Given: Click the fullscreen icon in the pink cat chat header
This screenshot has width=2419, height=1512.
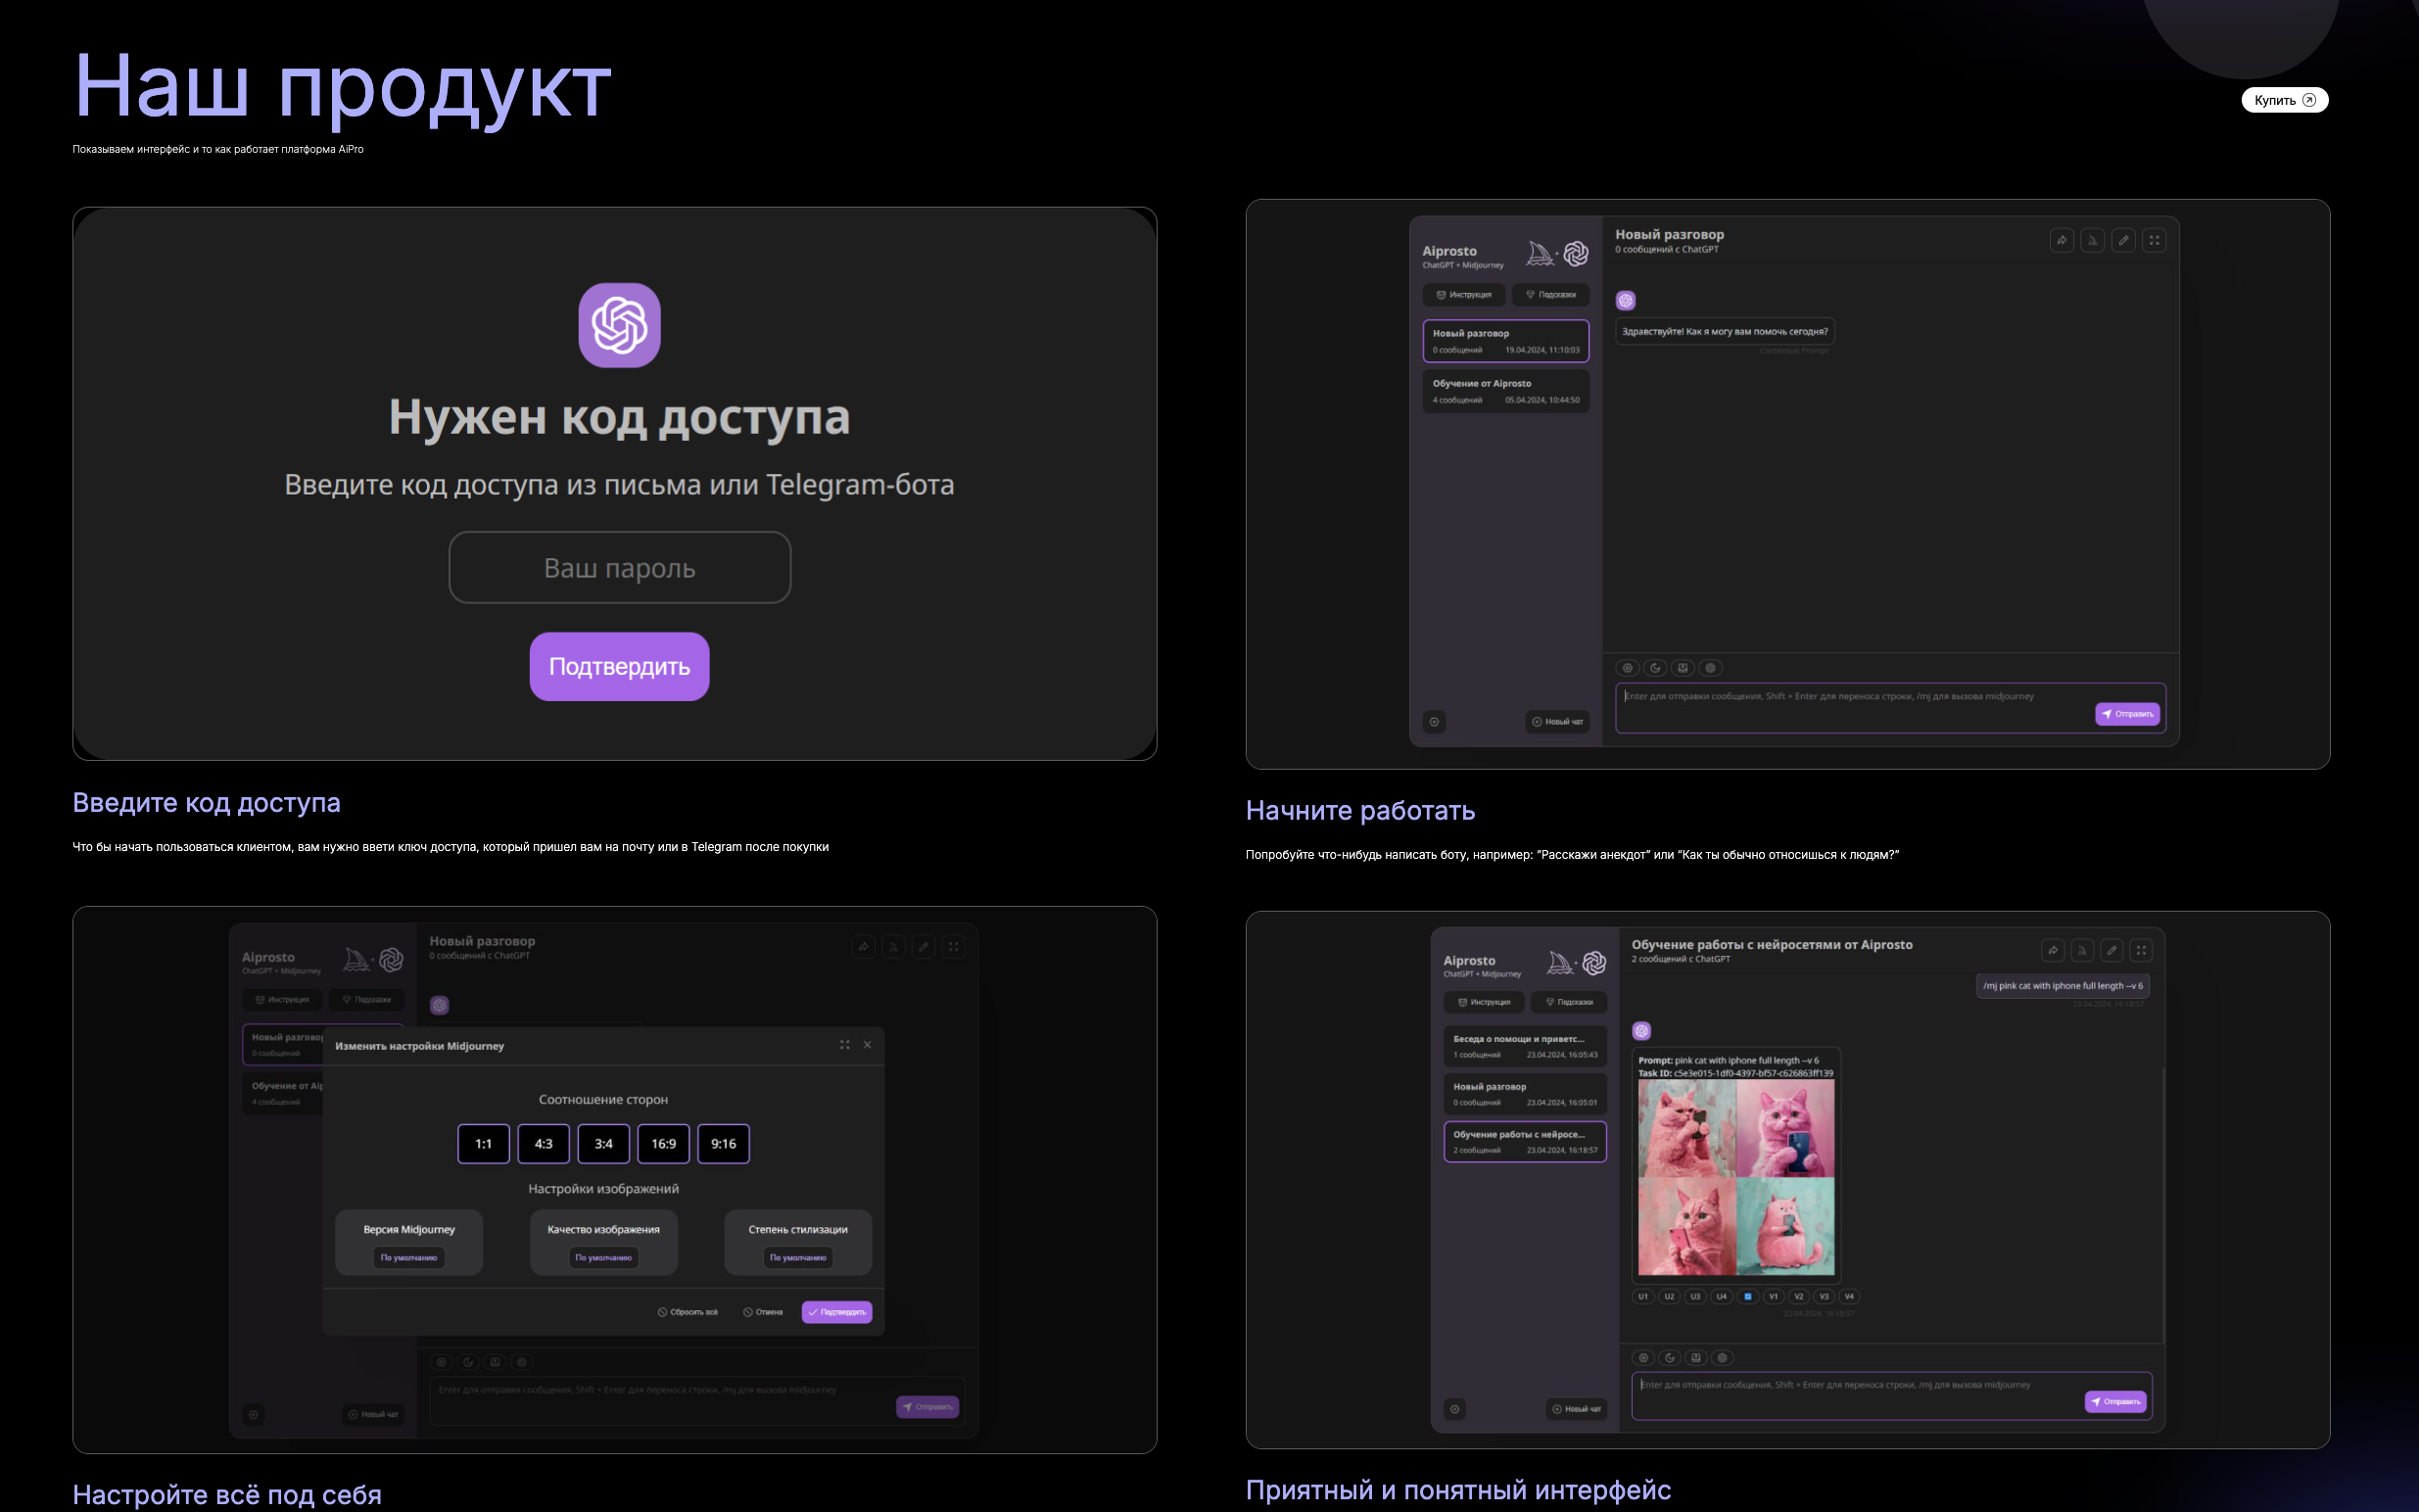Looking at the screenshot, I should point(2141,950).
